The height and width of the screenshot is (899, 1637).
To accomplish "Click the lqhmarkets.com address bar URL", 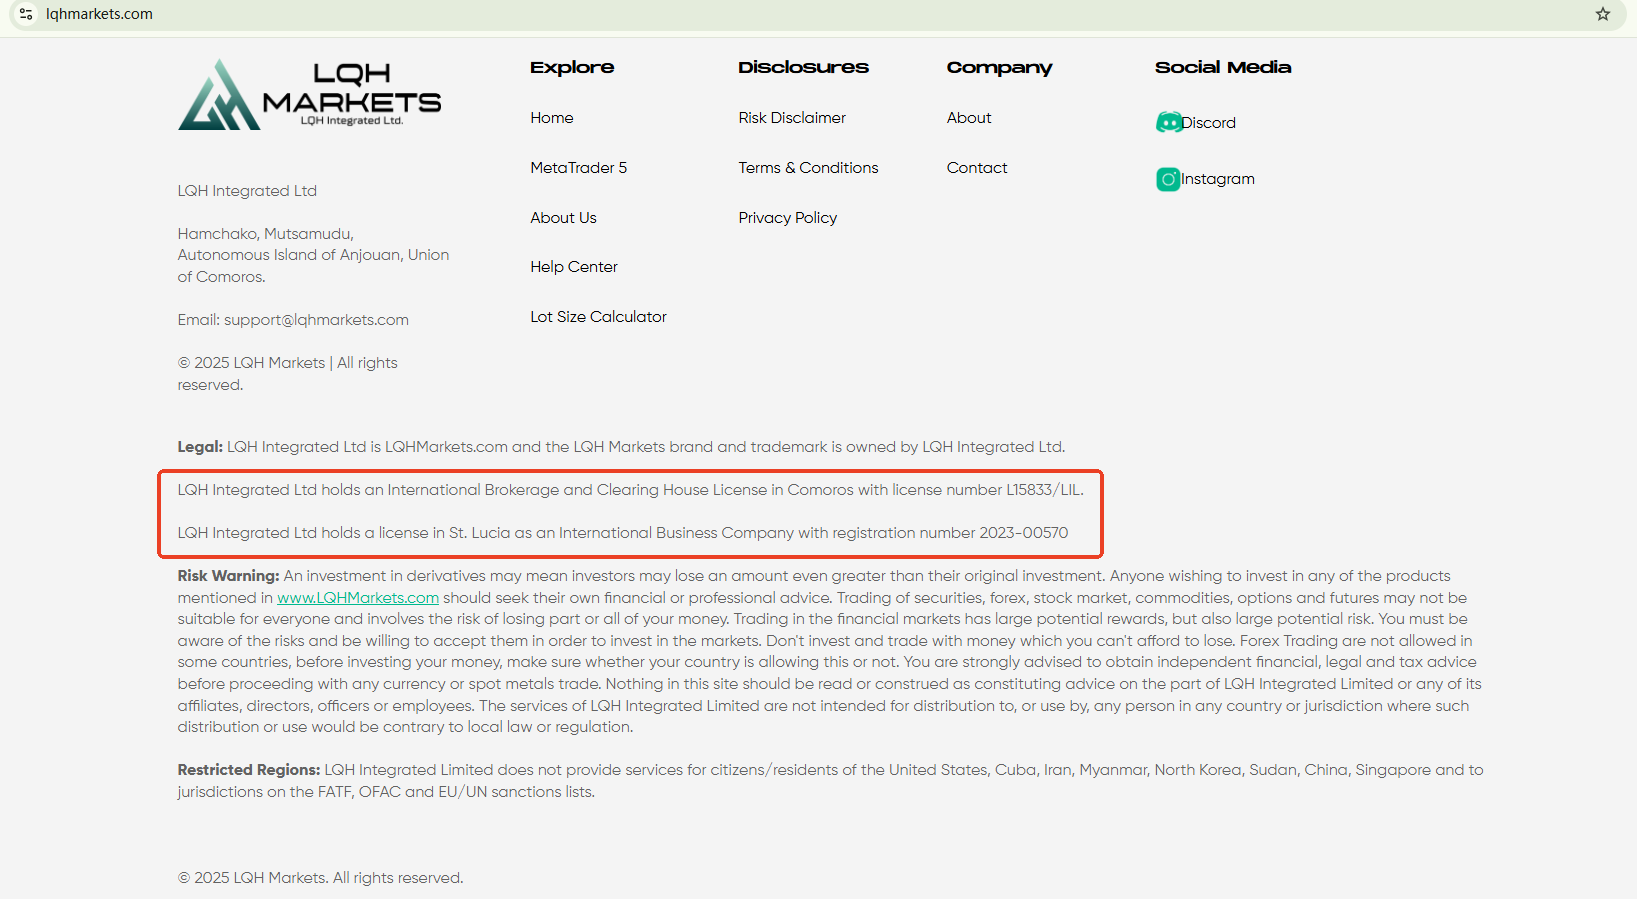I will [x=99, y=14].
